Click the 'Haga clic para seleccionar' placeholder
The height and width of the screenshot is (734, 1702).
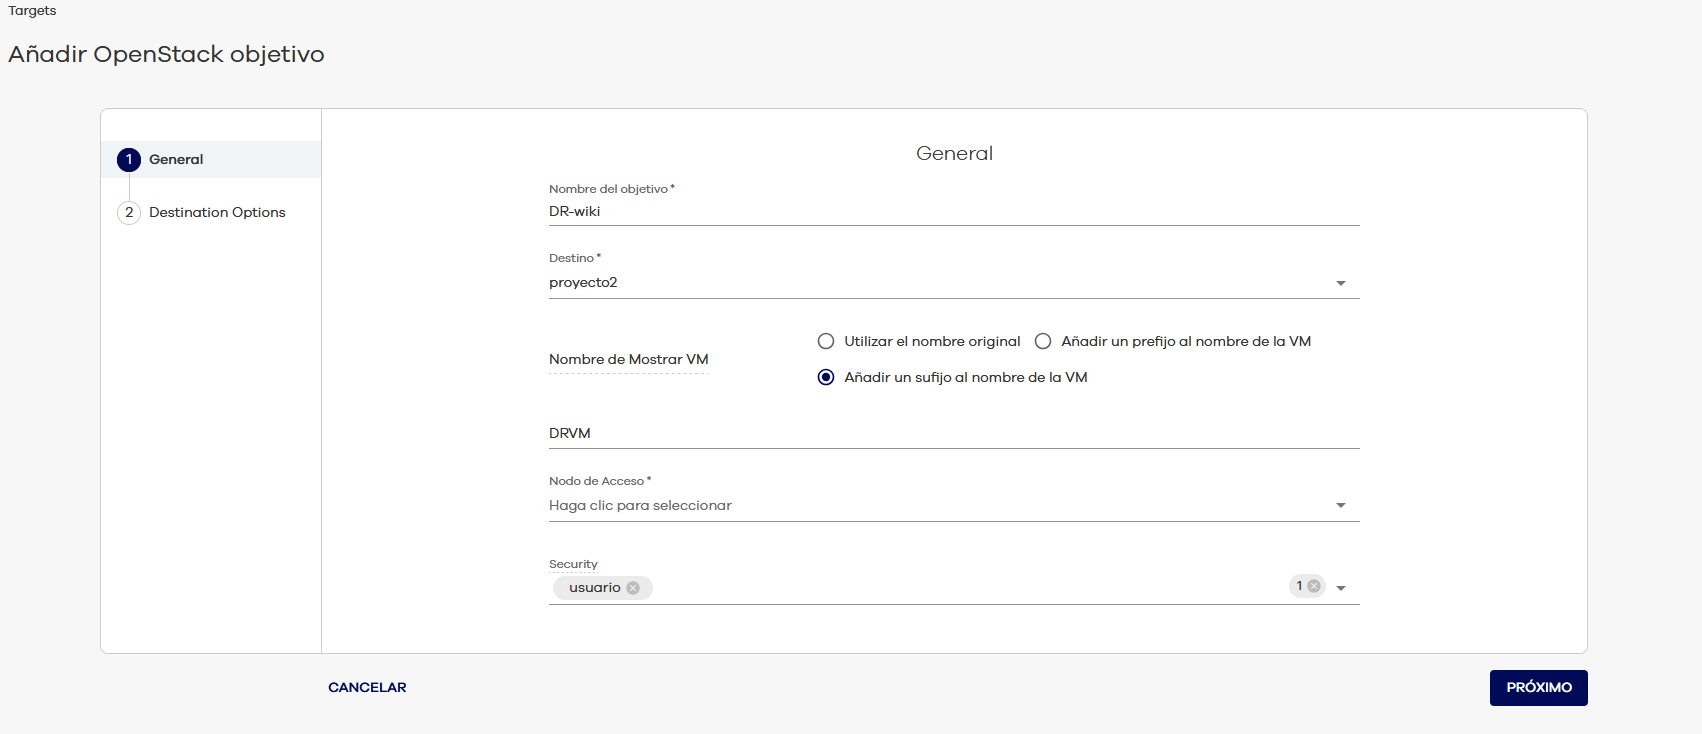[640, 506]
